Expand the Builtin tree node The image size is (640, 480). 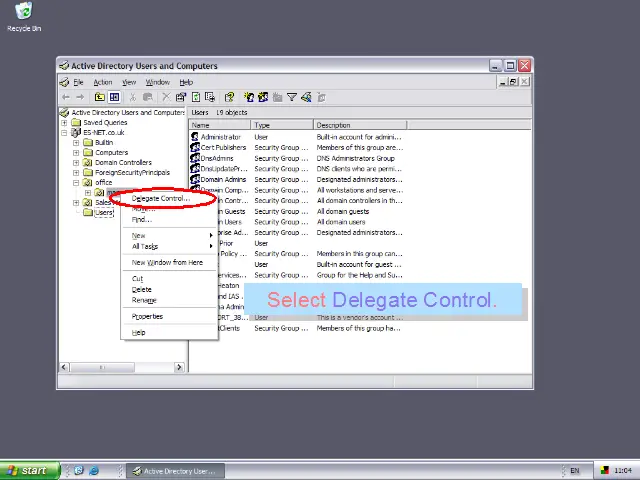point(76,142)
